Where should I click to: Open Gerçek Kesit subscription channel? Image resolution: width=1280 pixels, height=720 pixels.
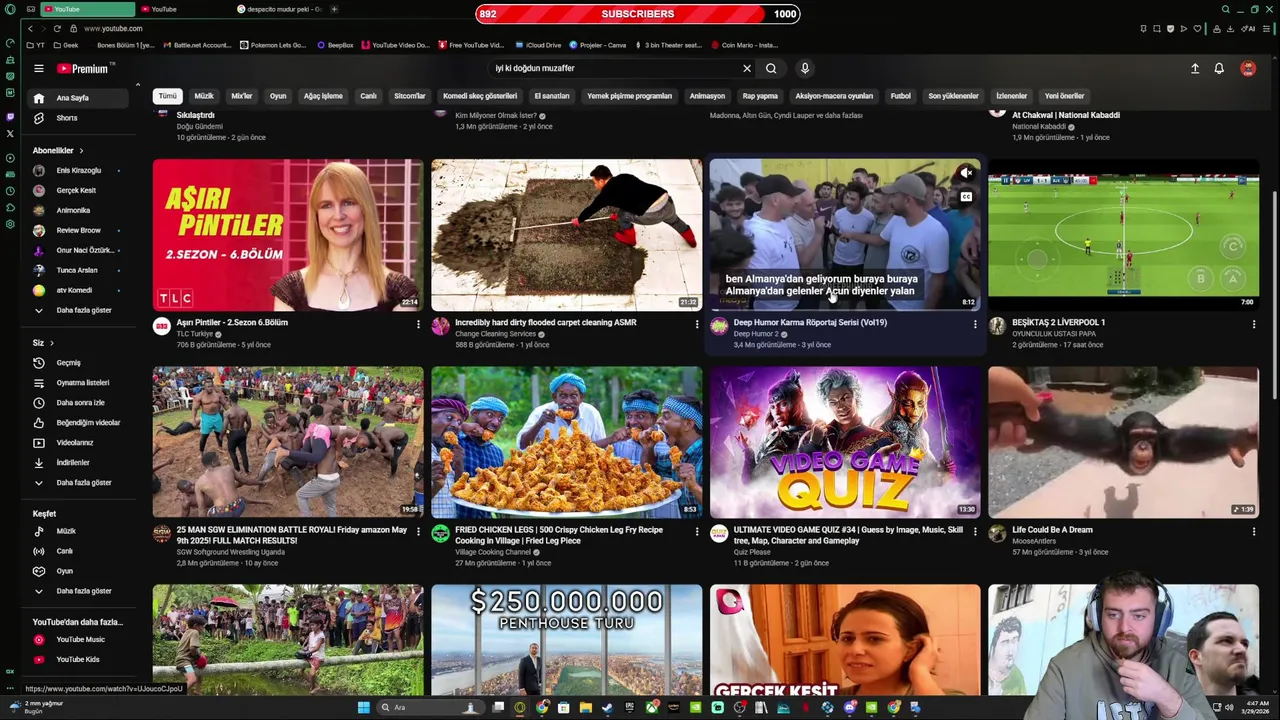tap(76, 190)
